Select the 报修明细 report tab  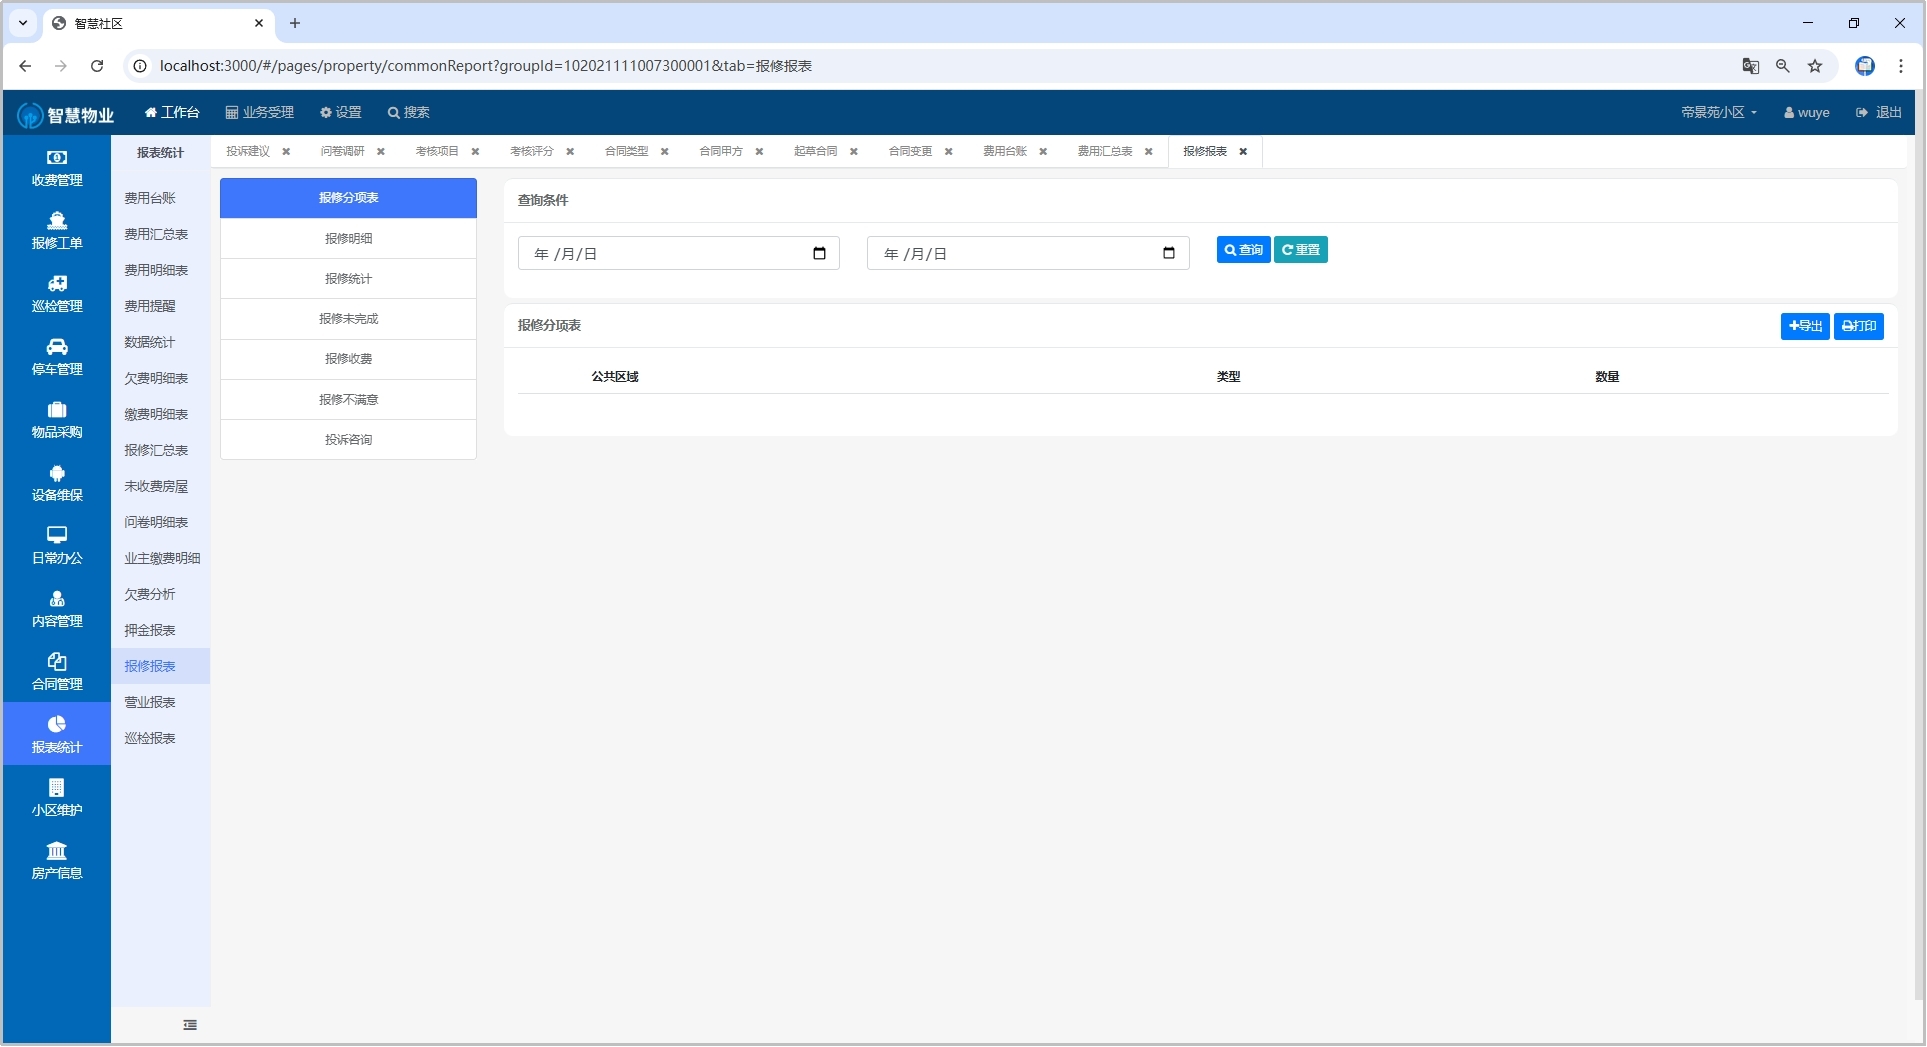pyautogui.click(x=348, y=239)
